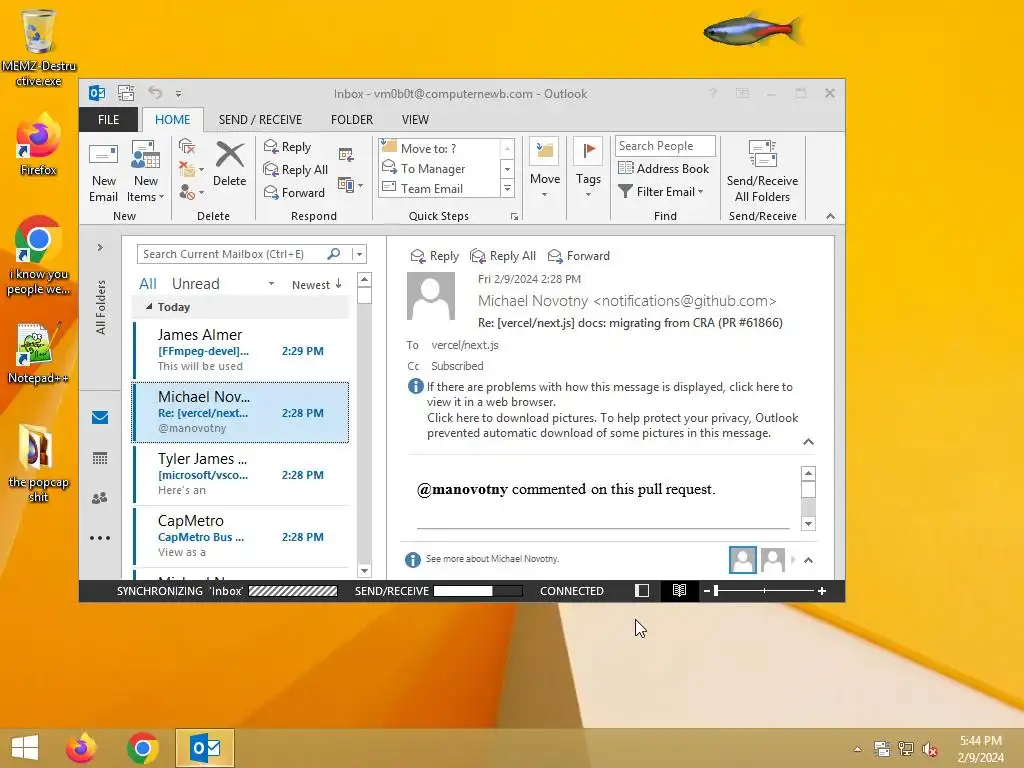This screenshot has height=768, width=1024.
Task: Open the Filter Email dropdown
Action: click(x=661, y=191)
